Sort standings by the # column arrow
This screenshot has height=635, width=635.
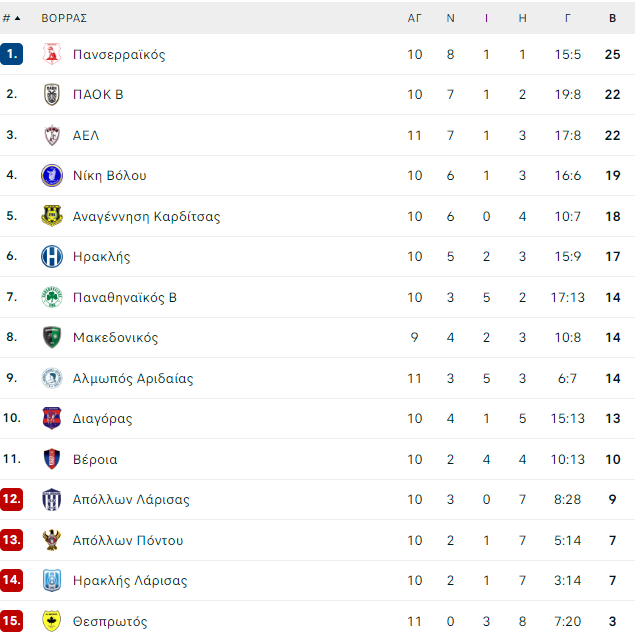11,18
